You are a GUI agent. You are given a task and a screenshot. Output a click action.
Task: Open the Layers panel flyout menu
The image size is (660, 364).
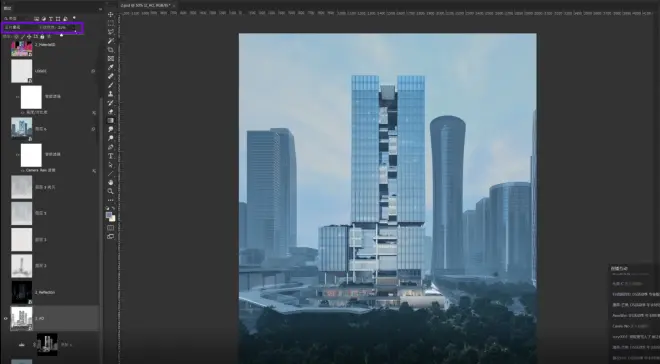100,8
